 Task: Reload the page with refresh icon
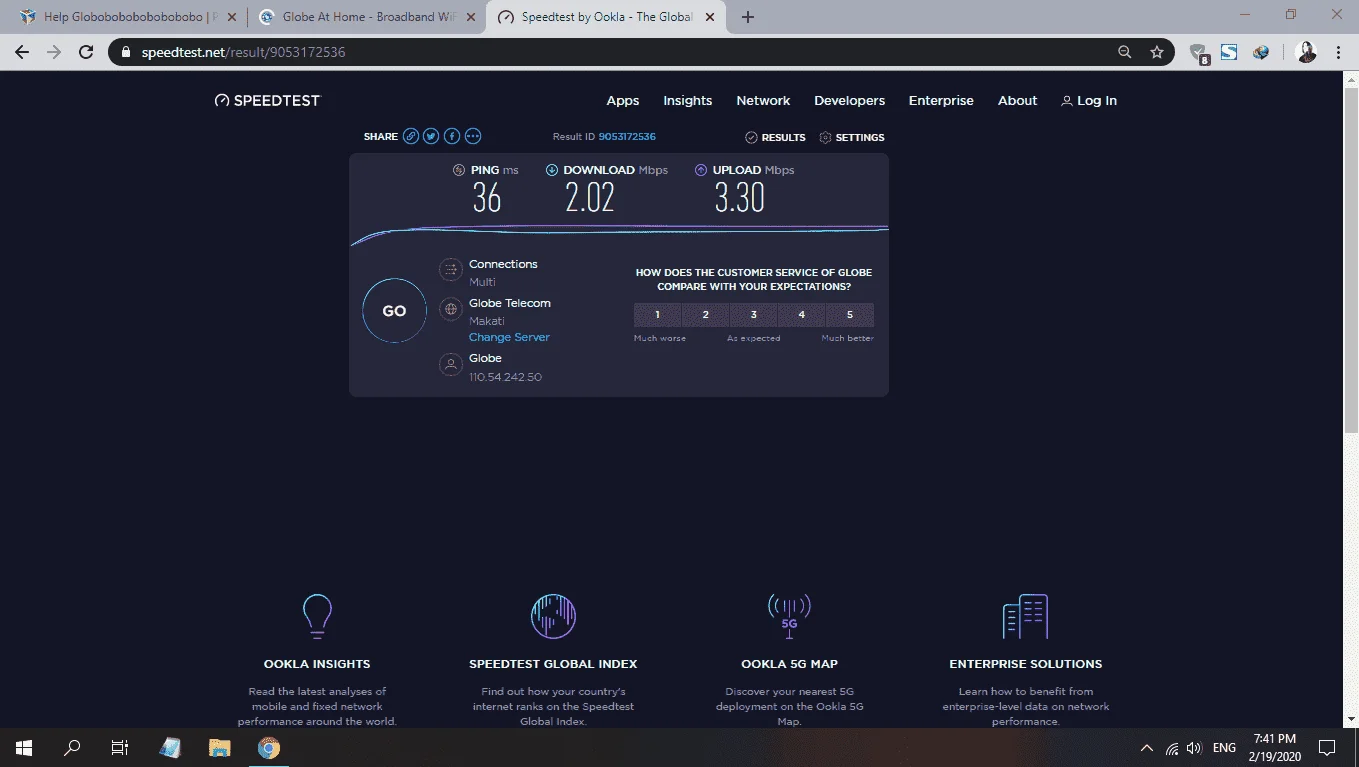(86, 52)
